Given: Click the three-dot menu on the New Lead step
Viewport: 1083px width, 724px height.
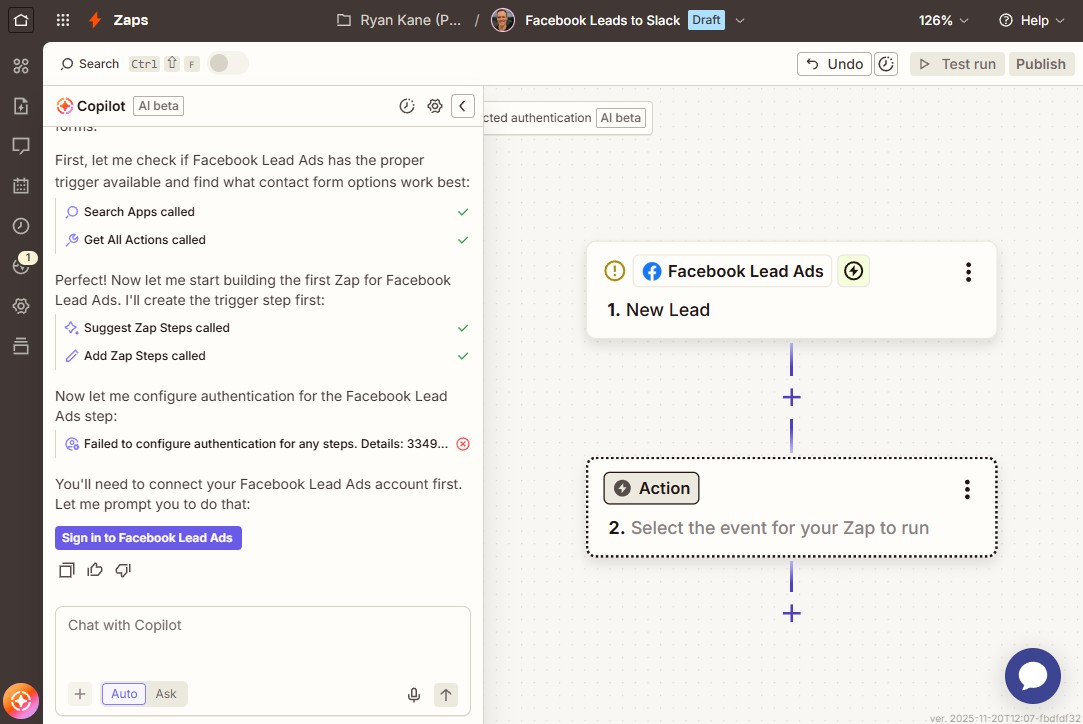Looking at the screenshot, I should 967,271.
